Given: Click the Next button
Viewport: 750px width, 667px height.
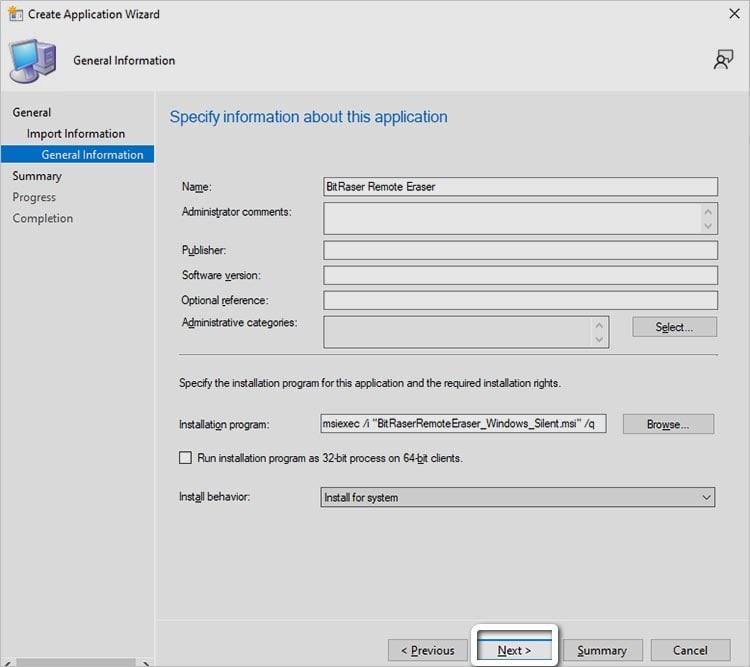Looking at the screenshot, I should [514, 650].
